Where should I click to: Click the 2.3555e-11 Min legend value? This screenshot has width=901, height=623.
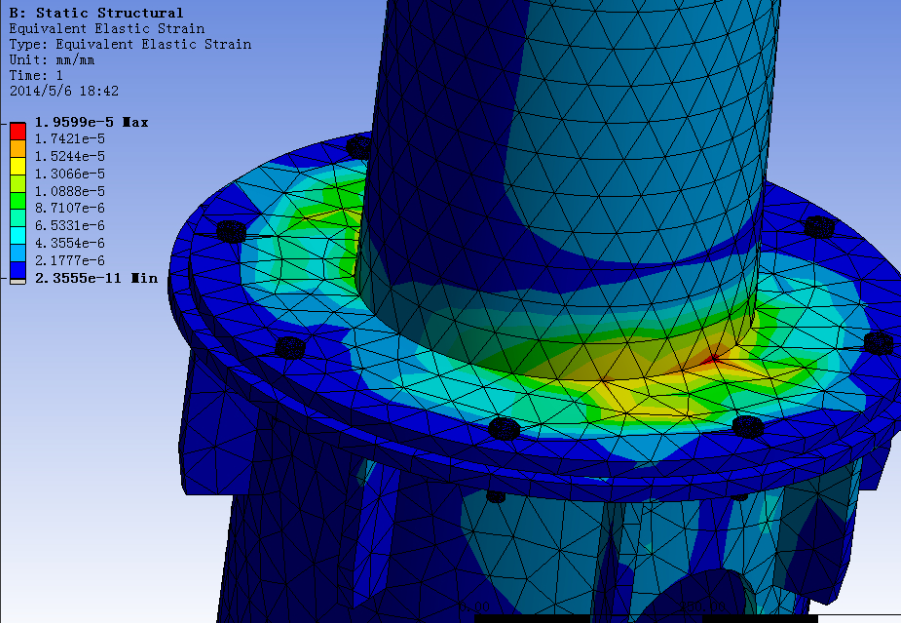pyautogui.click(x=96, y=278)
